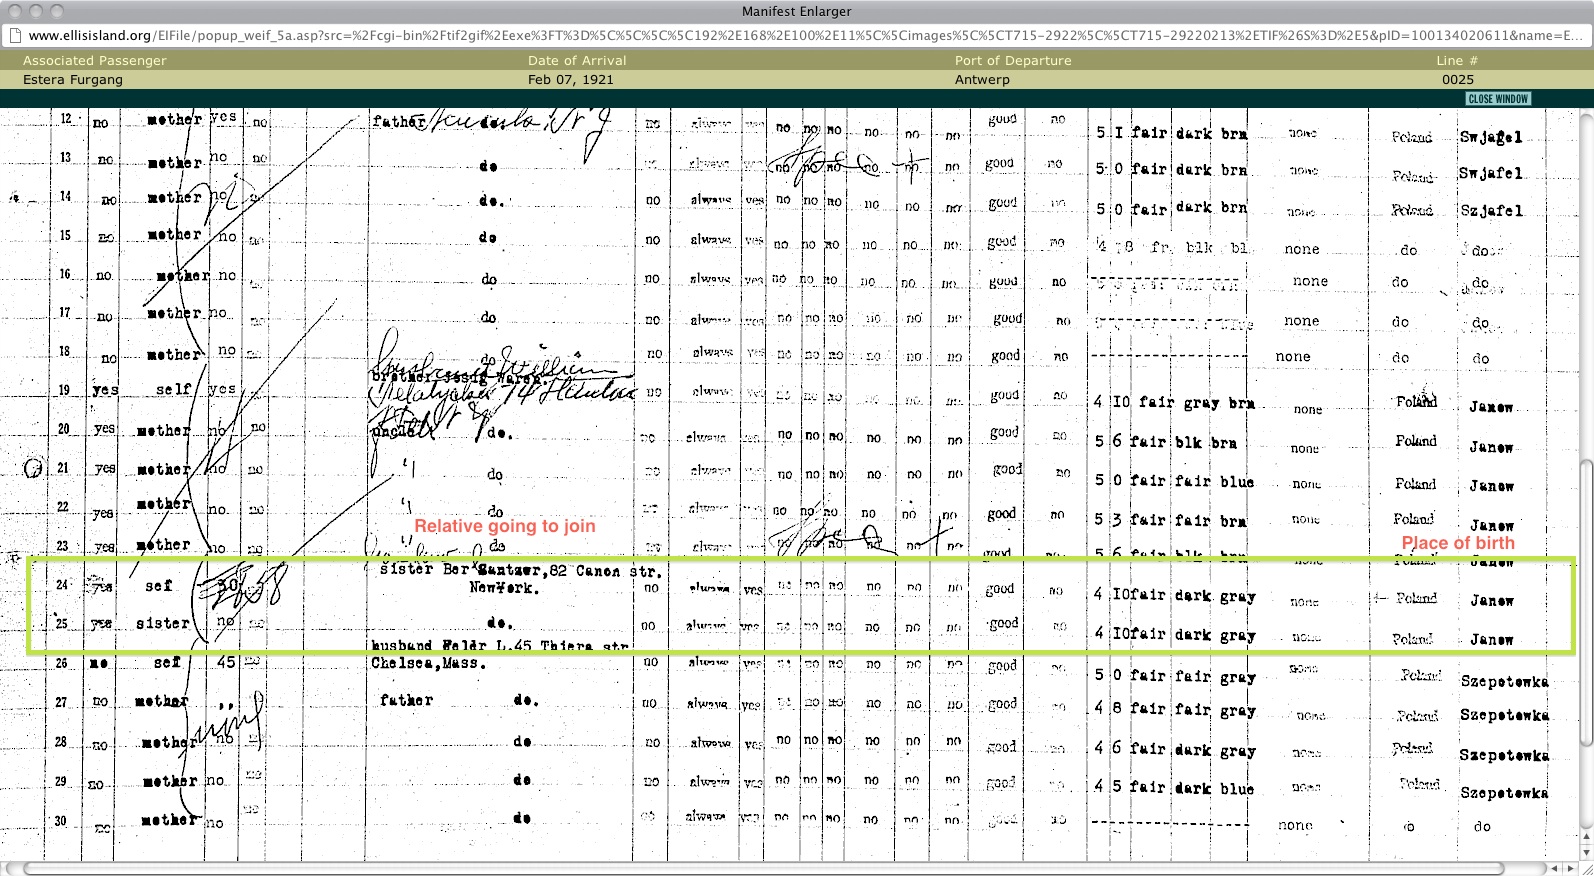Screen dimensions: 1594x876
Task: Select the passenger name Estera Furgang
Action: pos(73,79)
